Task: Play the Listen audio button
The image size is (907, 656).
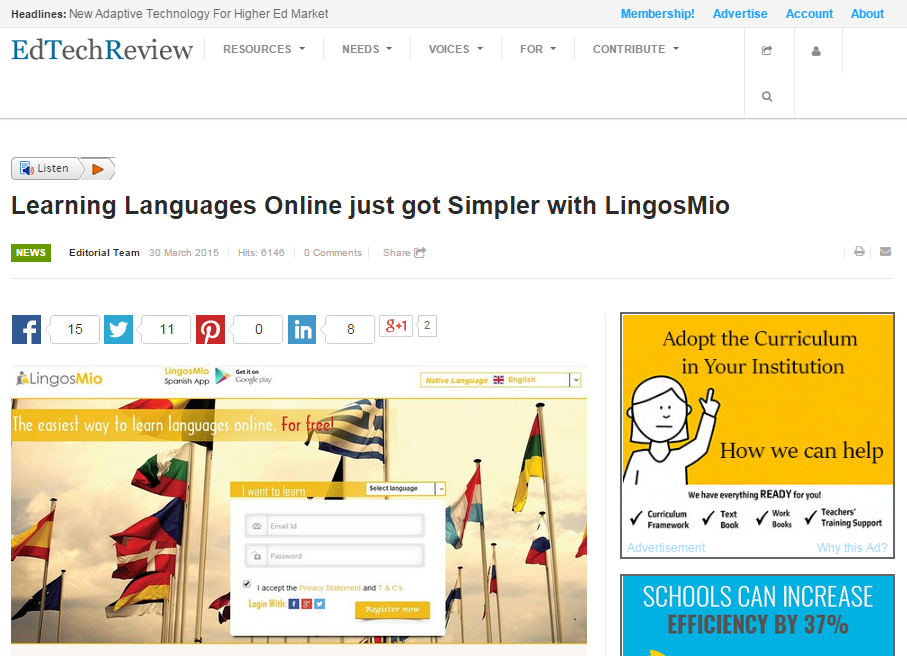Action: tap(97, 169)
